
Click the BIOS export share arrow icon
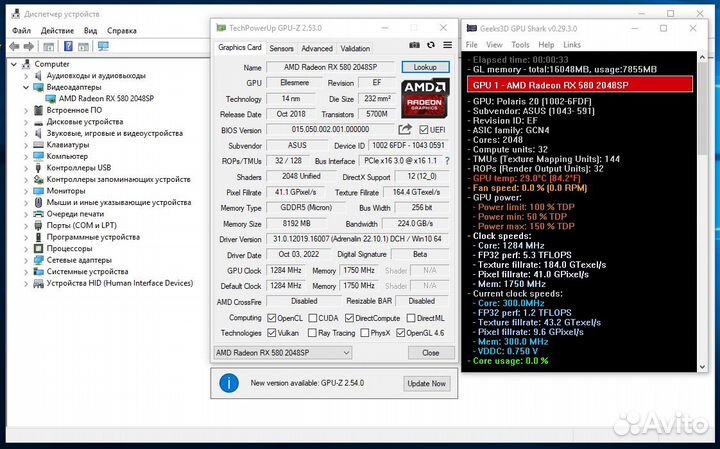405,129
